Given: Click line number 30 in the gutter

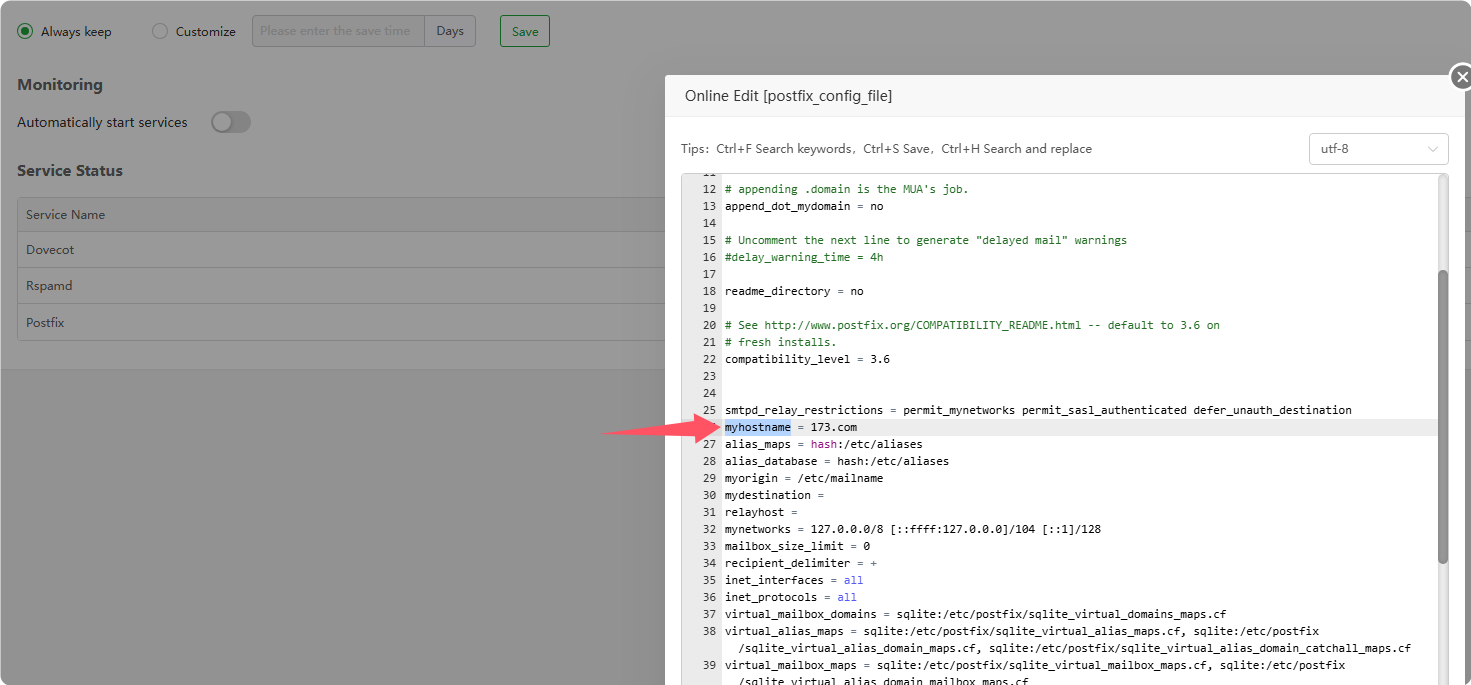Looking at the screenshot, I should 708,495.
